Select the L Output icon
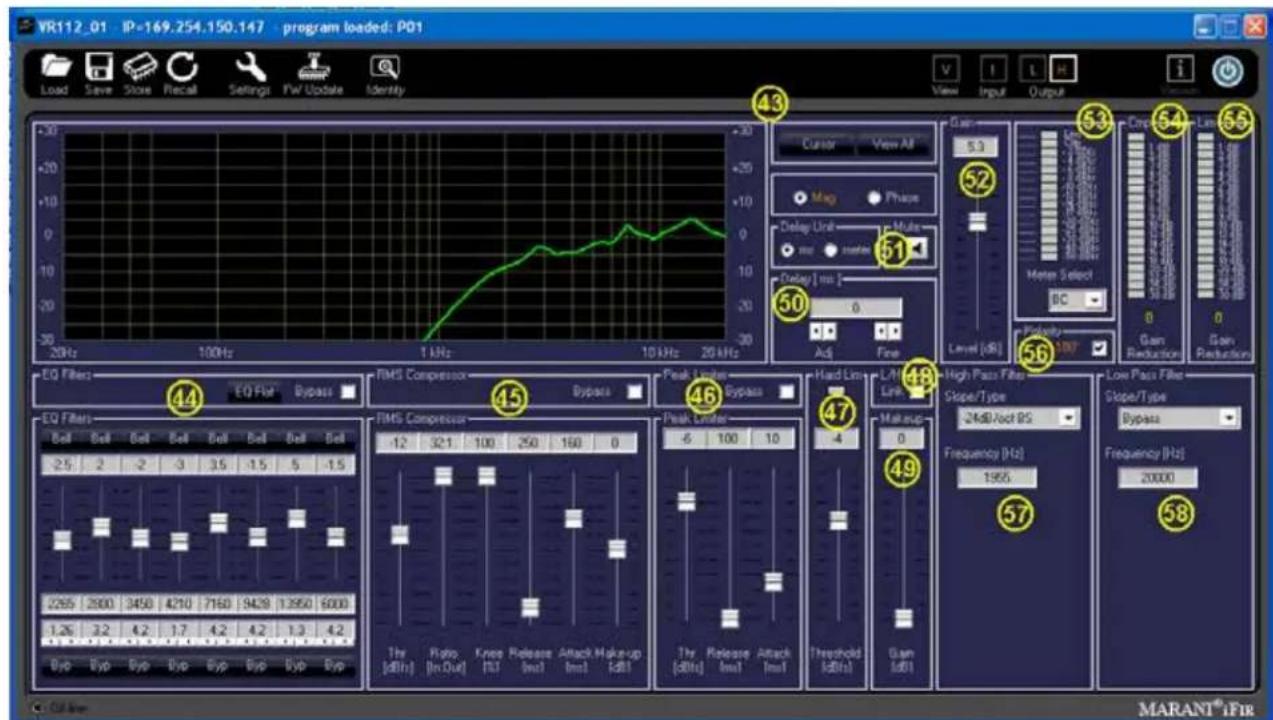This screenshot has height=720, width=1273. [1031, 68]
